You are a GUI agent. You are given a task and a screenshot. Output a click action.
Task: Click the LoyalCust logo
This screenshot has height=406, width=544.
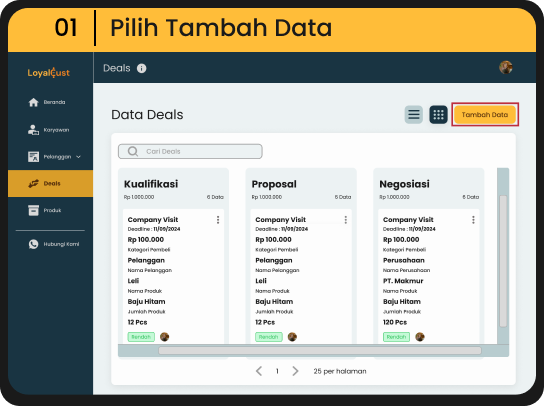49,73
